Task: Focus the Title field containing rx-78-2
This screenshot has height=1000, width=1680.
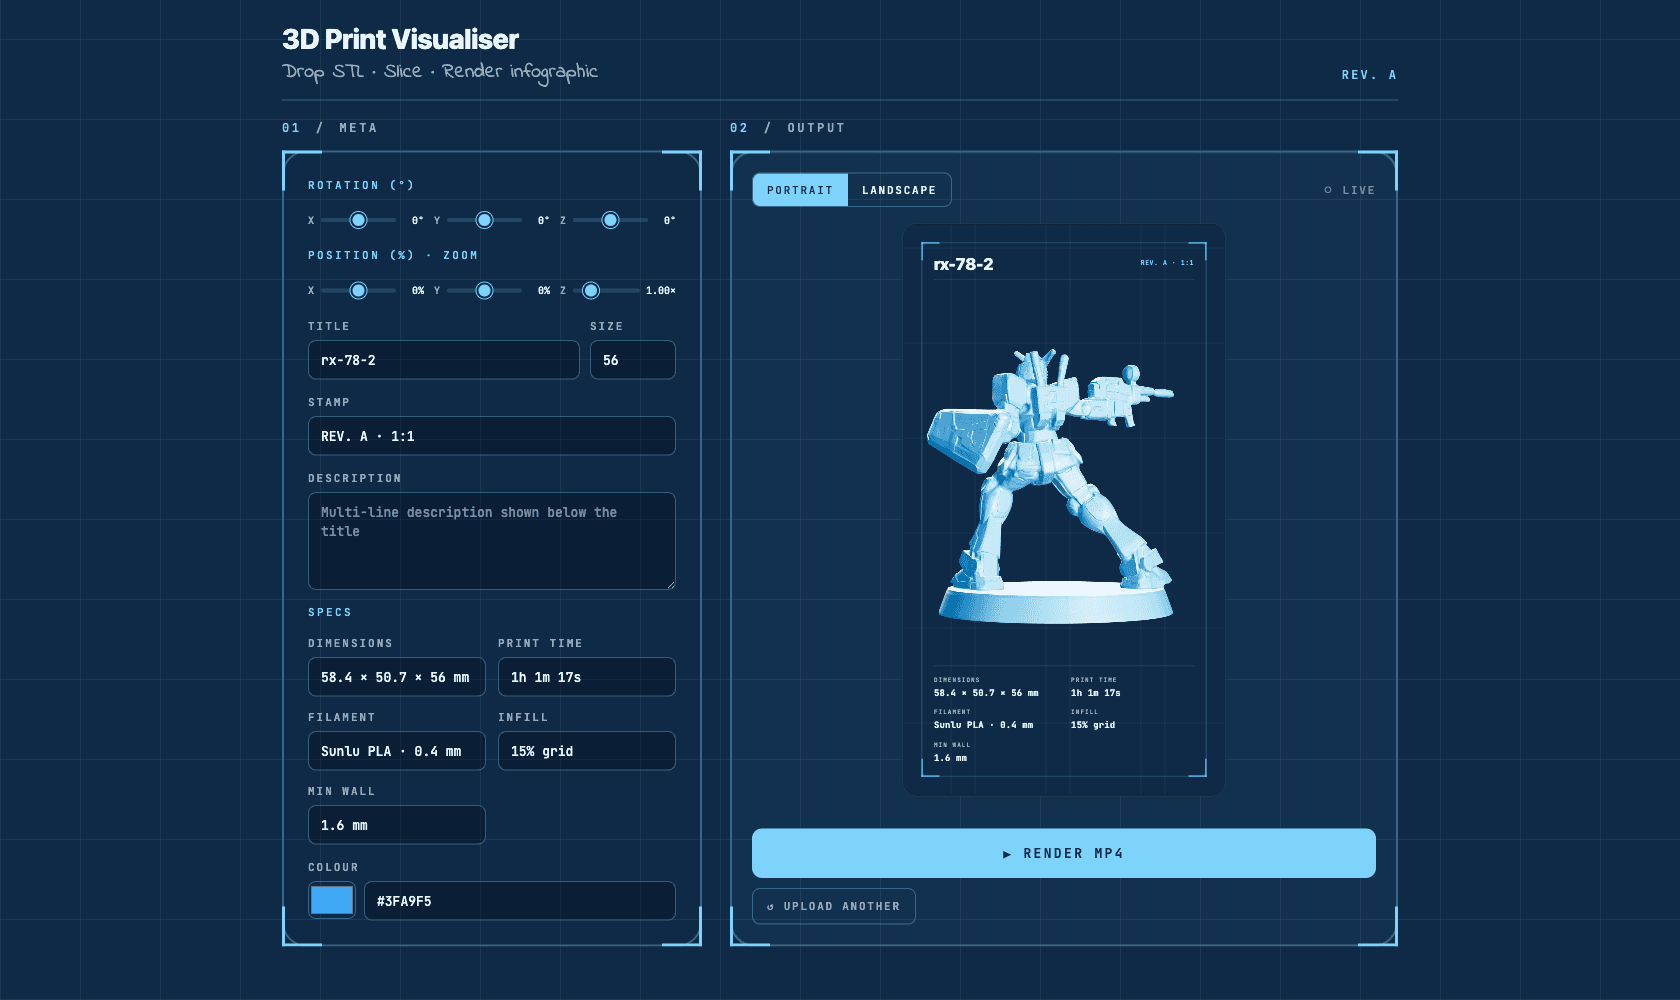Action: [x=444, y=360]
